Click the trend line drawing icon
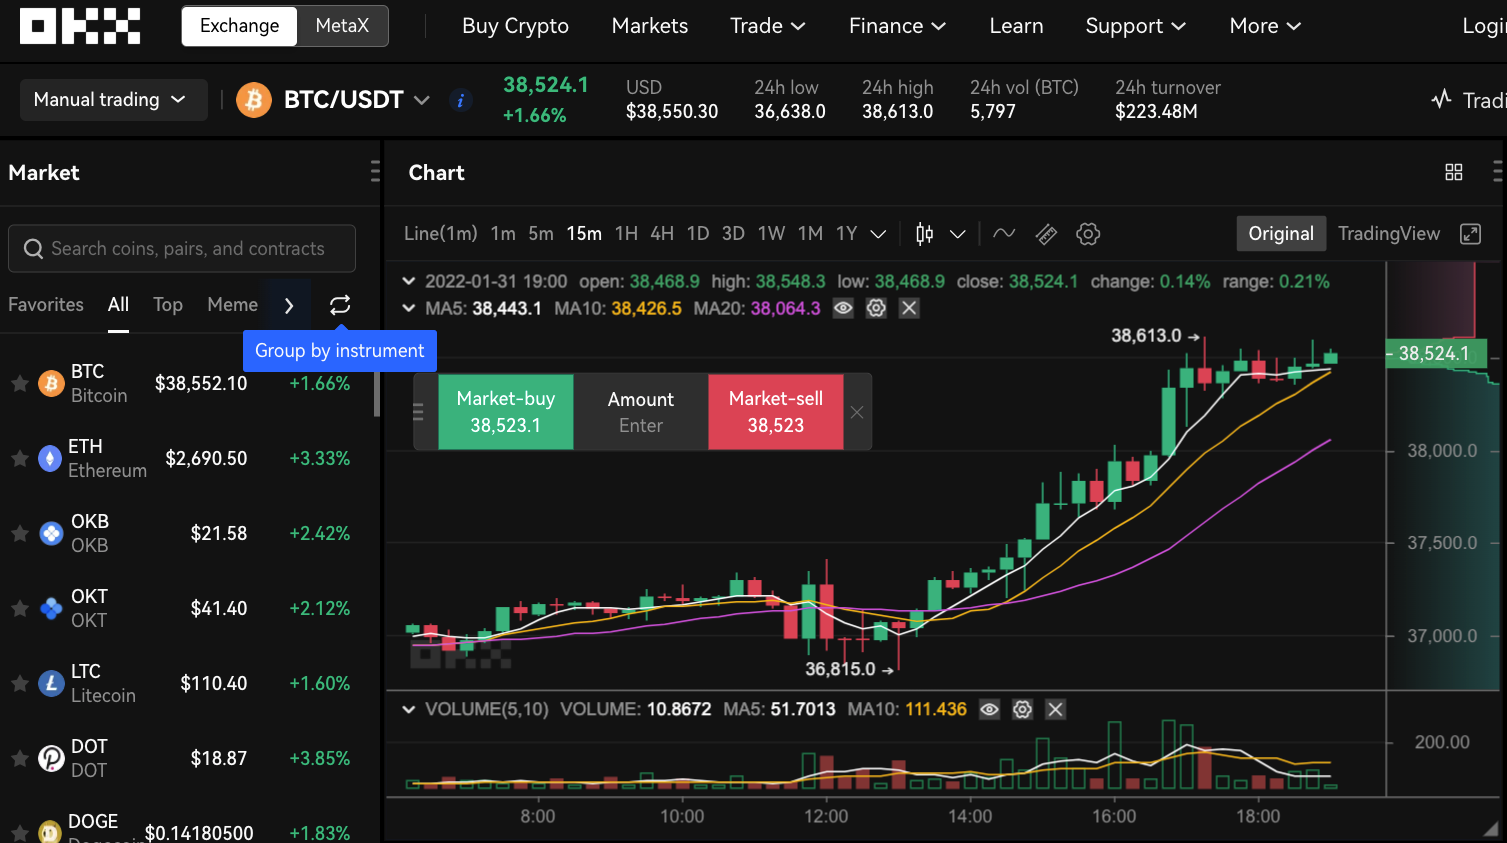Screen dimensions: 1507x843 pos(1004,233)
